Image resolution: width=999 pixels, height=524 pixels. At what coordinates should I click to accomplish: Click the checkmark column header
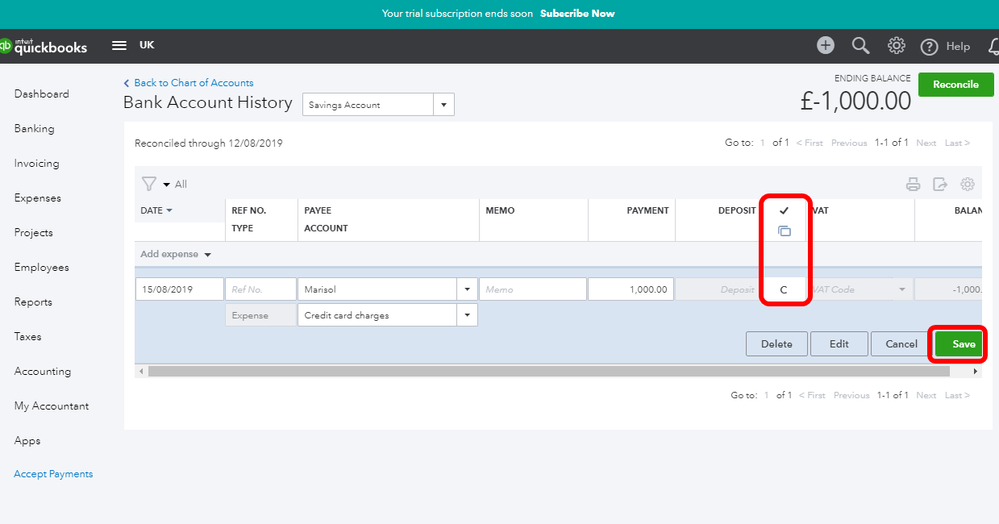pyautogui.click(x=784, y=210)
